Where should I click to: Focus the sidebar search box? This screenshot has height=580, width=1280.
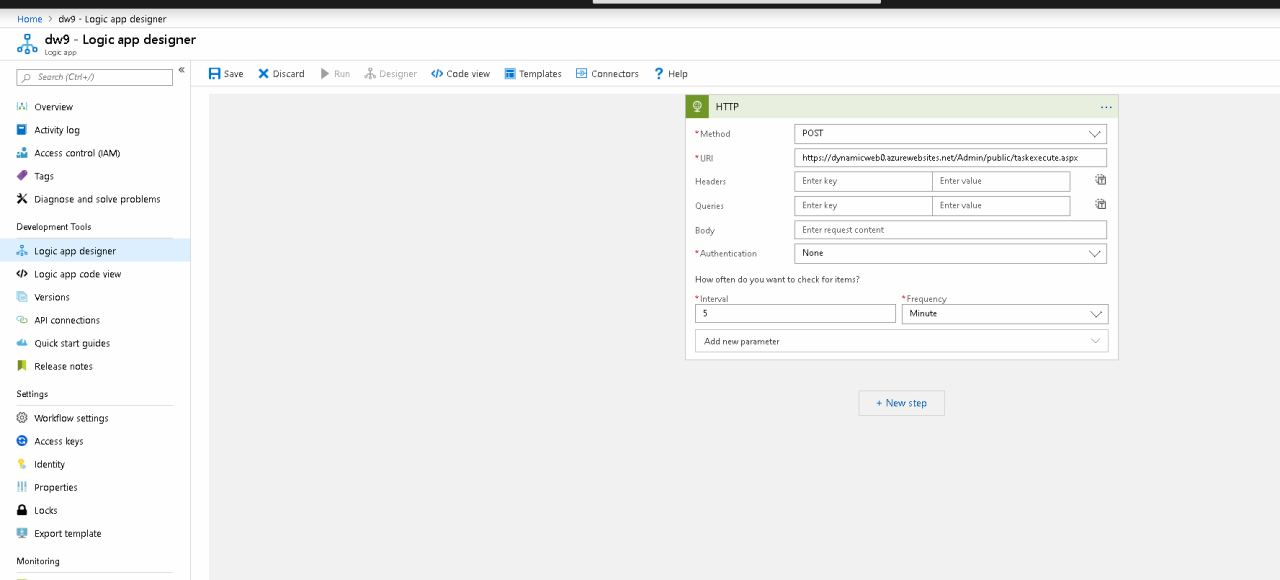pyautogui.click(x=100, y=77)
